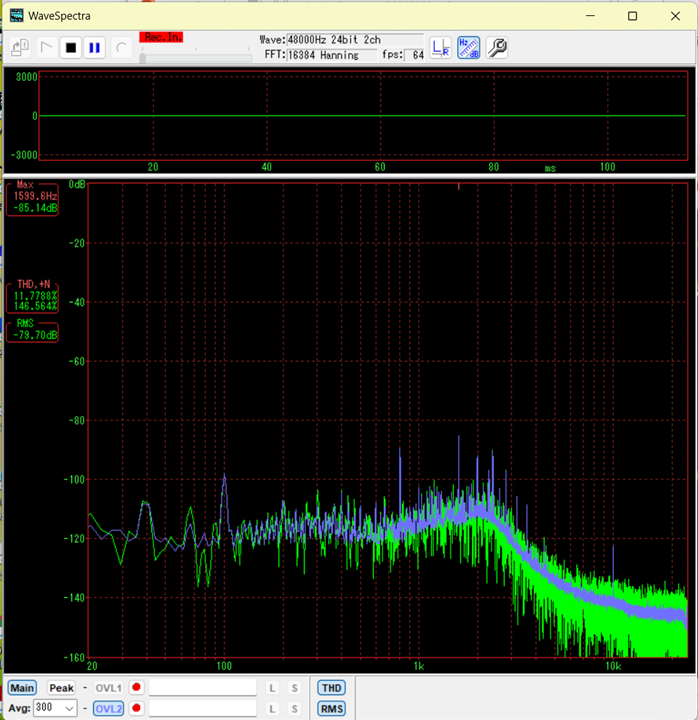The width and height of the screenshot is (698, 720).
Task: Toggle the THD readout button
Action: pyautogui.click(x=331, y=688)
